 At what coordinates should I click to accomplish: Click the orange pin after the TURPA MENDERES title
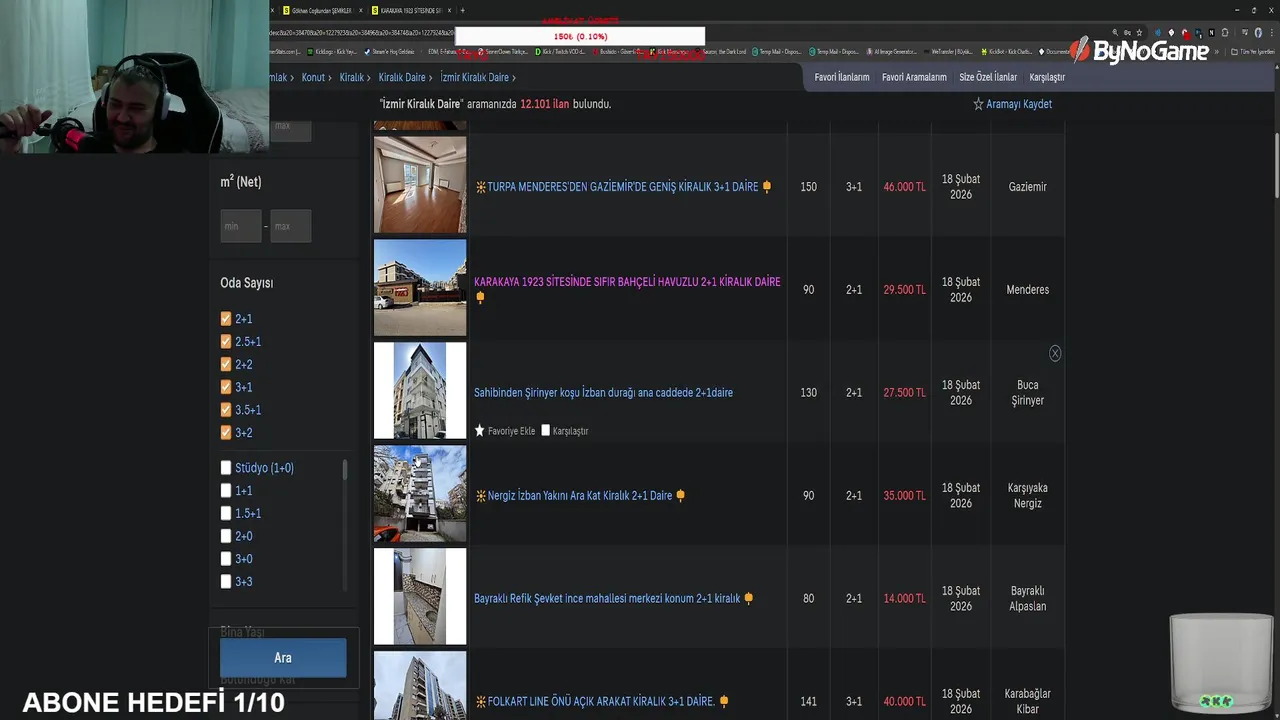767,187
